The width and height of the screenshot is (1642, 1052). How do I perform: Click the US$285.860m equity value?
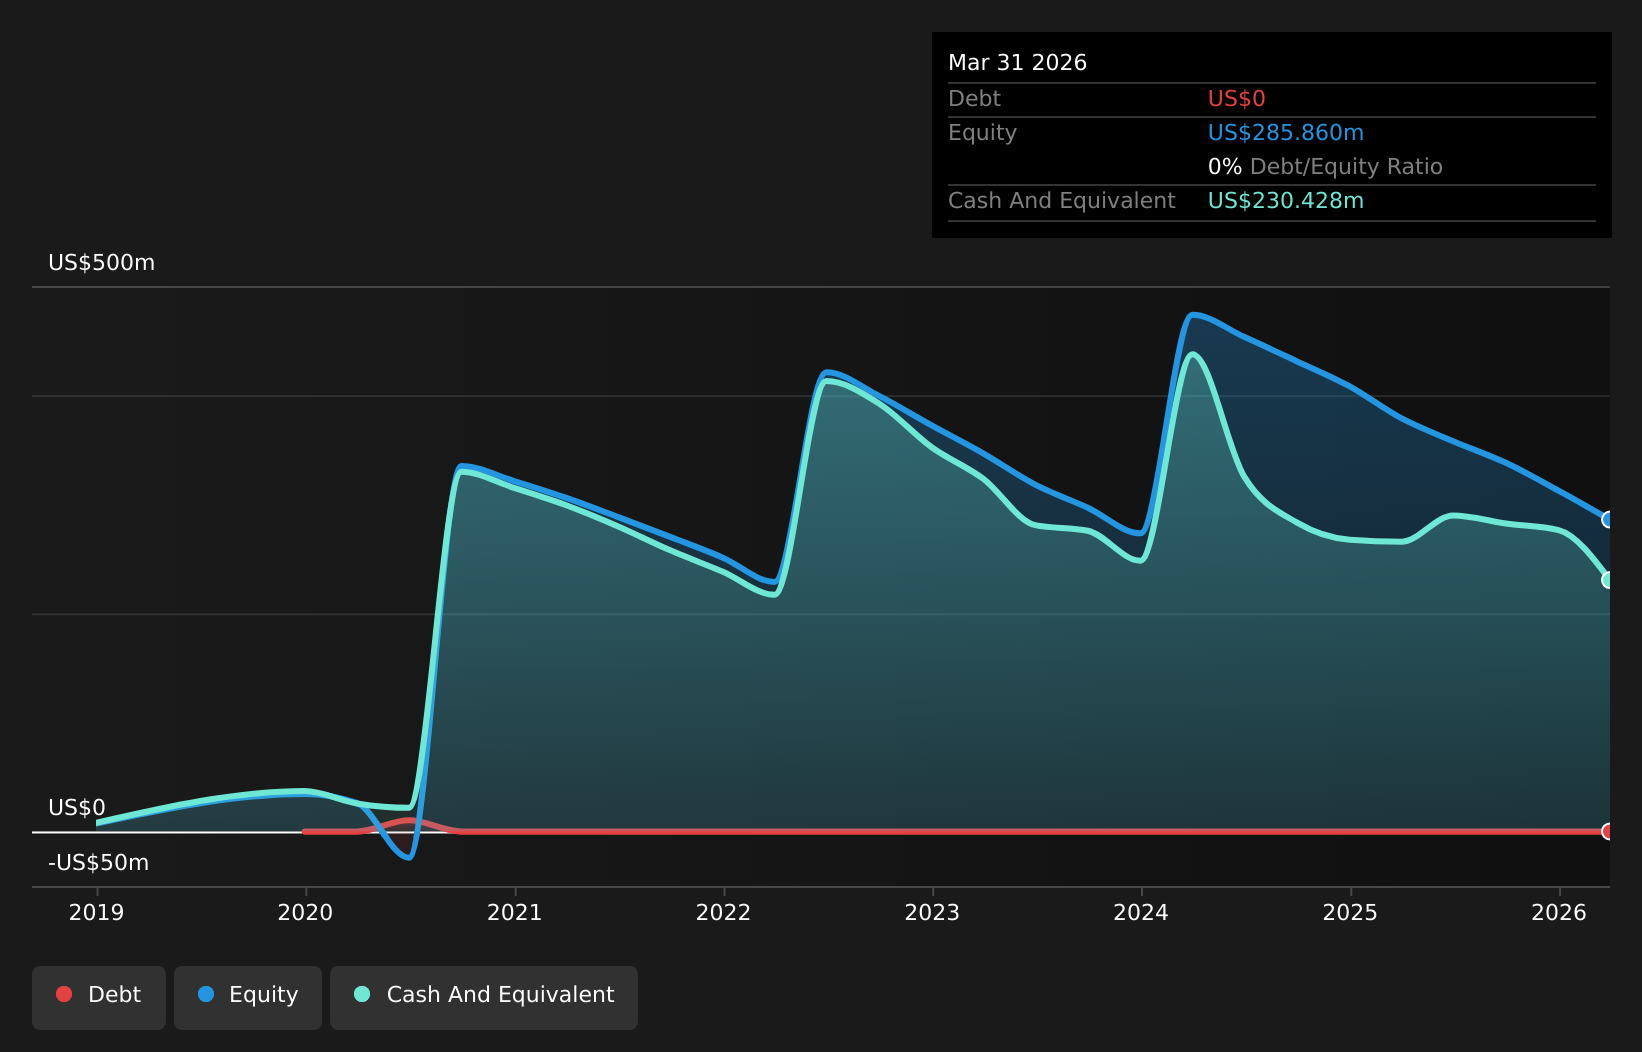coord(1285,133)
